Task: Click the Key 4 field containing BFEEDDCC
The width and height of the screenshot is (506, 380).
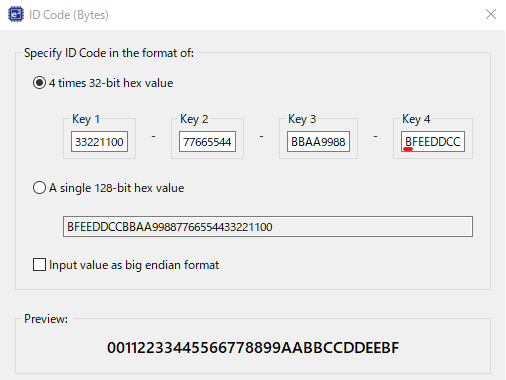Action: (x=433, y=142)
